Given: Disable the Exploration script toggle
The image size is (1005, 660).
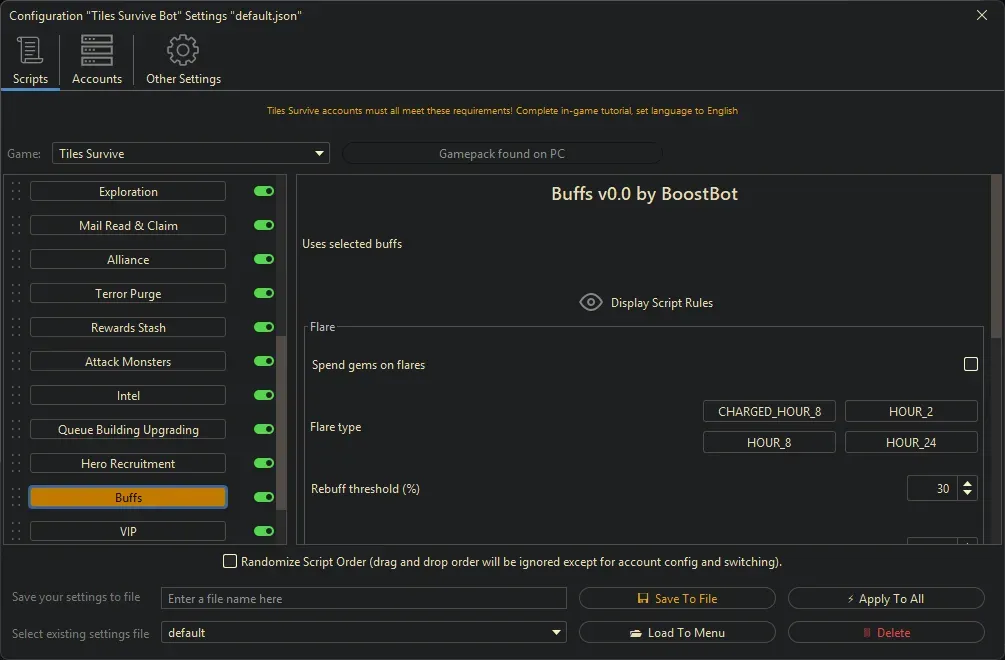Looking at the screenshot, I should [x=264, y=192].
